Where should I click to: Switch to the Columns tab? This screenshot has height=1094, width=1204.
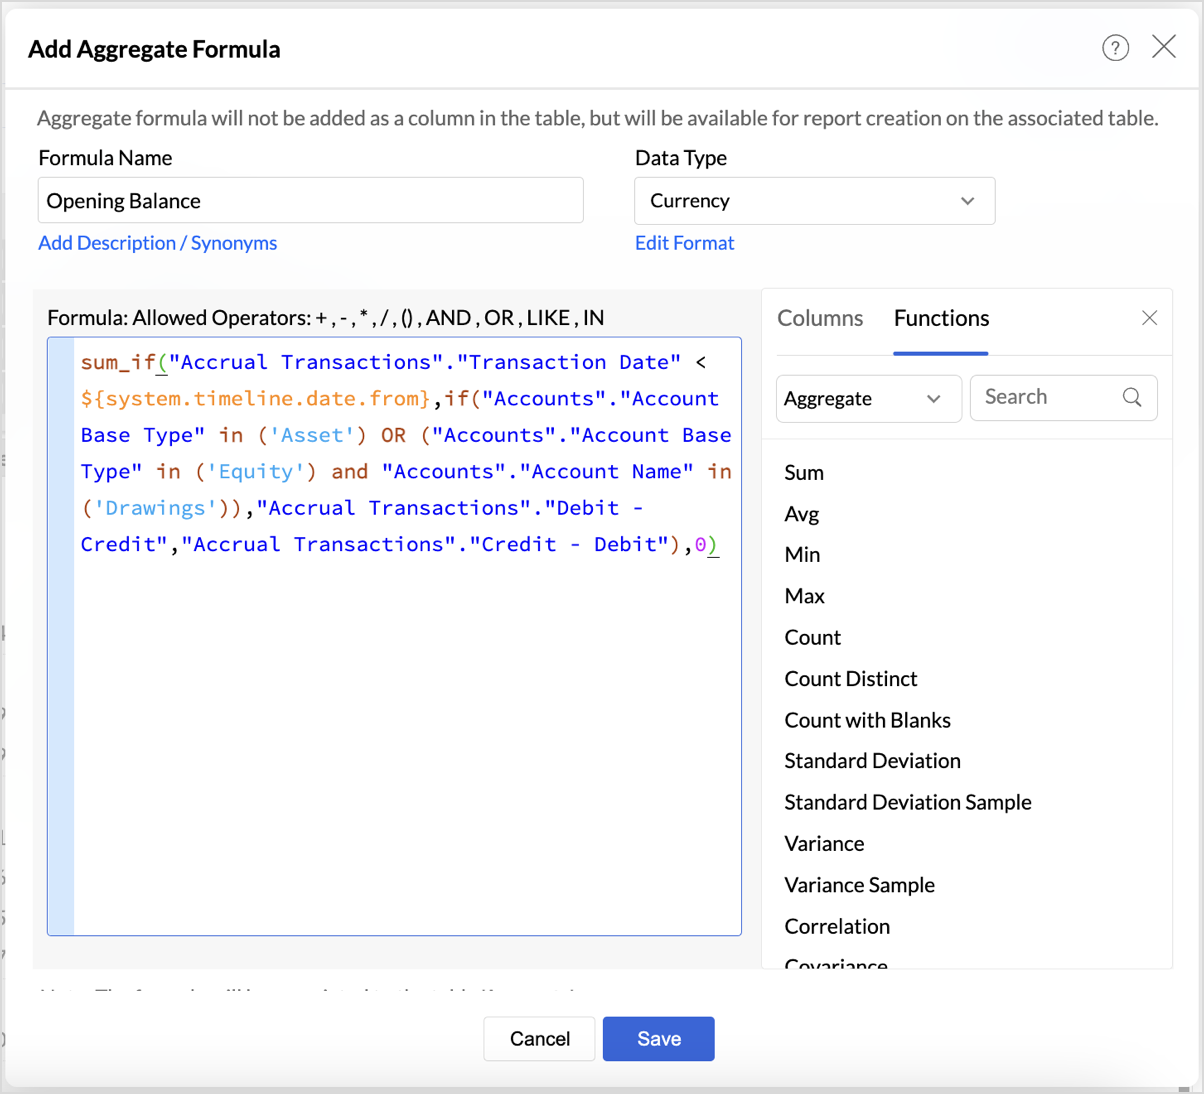click(819, 318)
